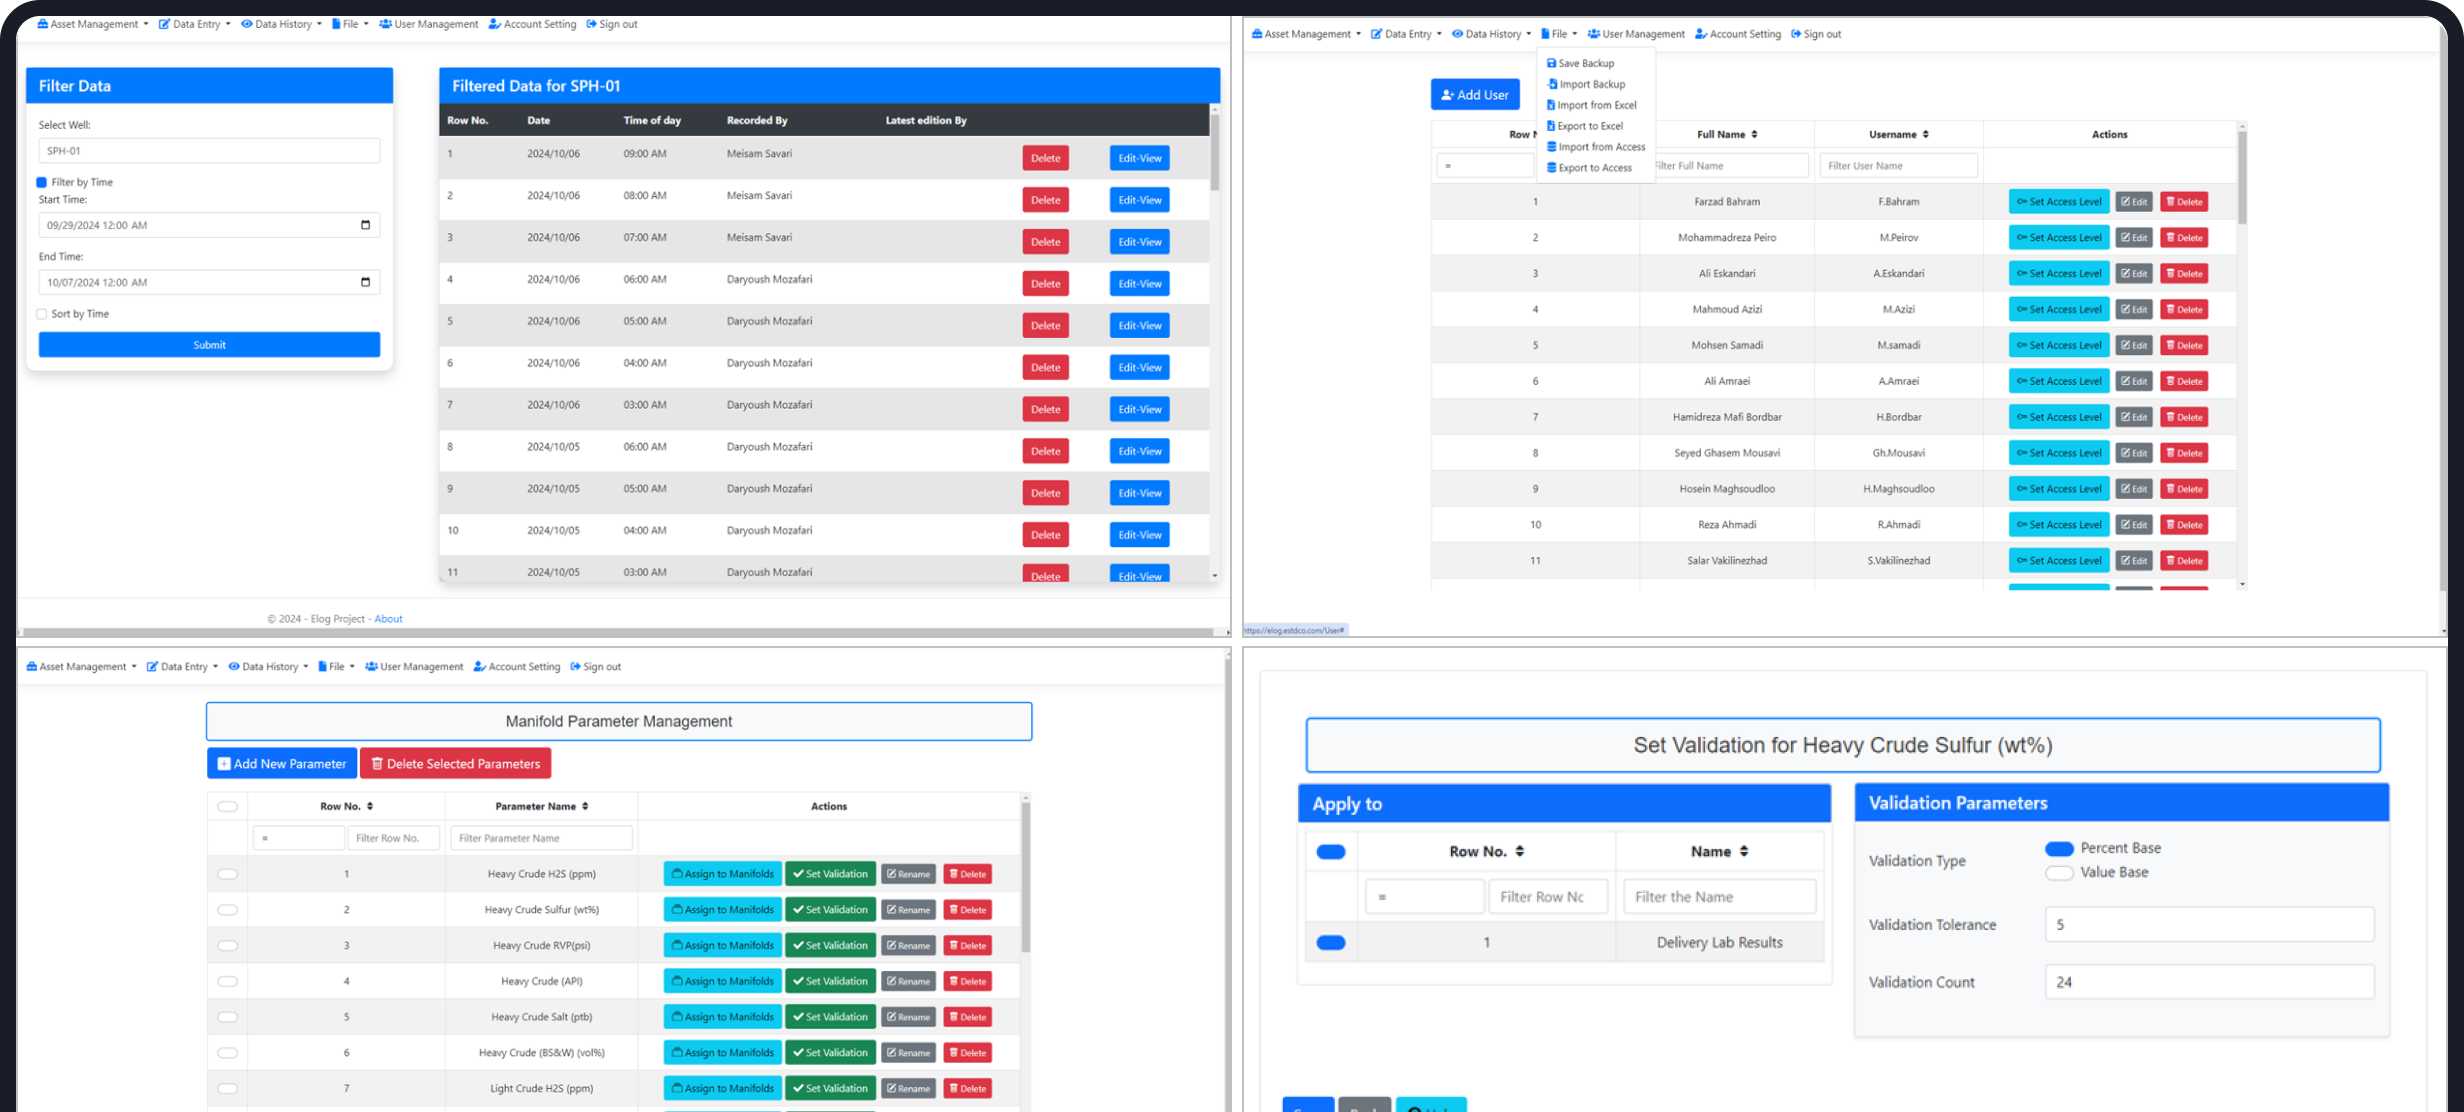The width and height of the screenshot is (2464, 1112).
Task: Click sort arrows next to Parameter Name
Action: (x=585, y=806)
